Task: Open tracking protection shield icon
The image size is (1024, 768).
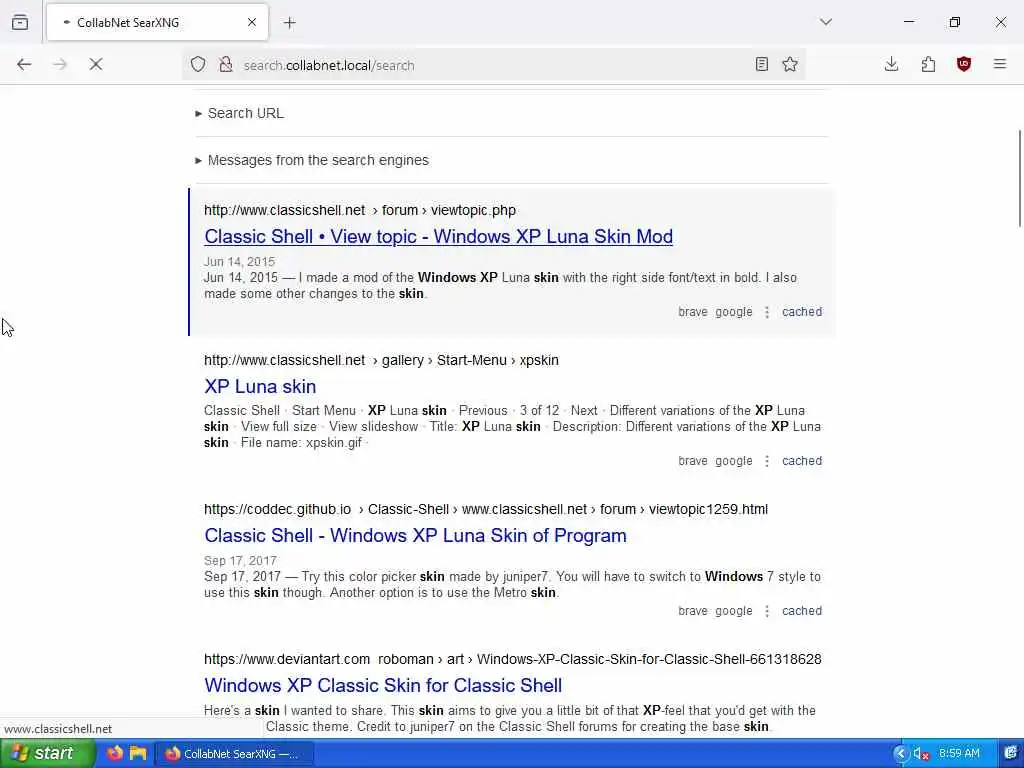Action: point(198,64)
